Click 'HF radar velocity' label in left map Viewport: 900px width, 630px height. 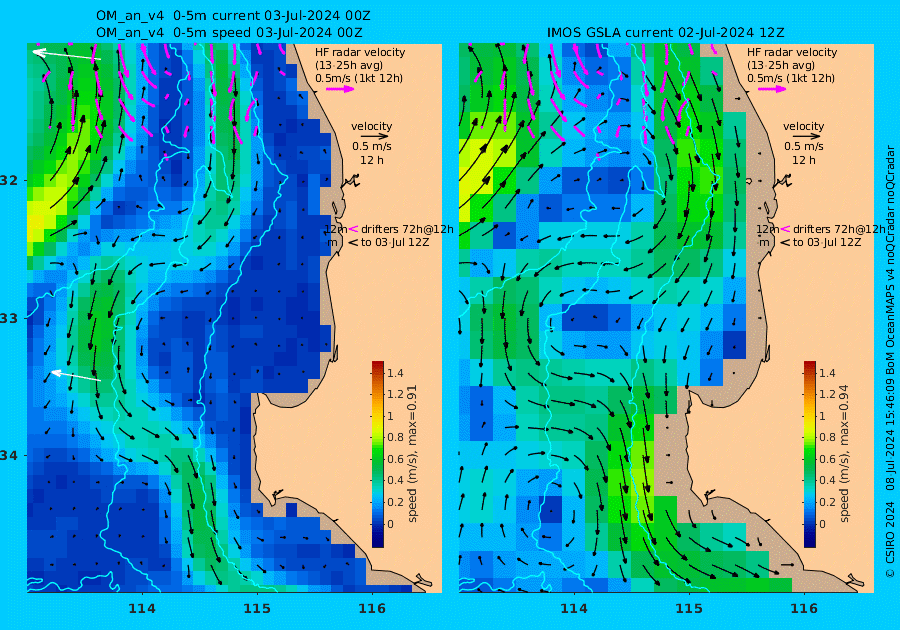tap(360, 52)
